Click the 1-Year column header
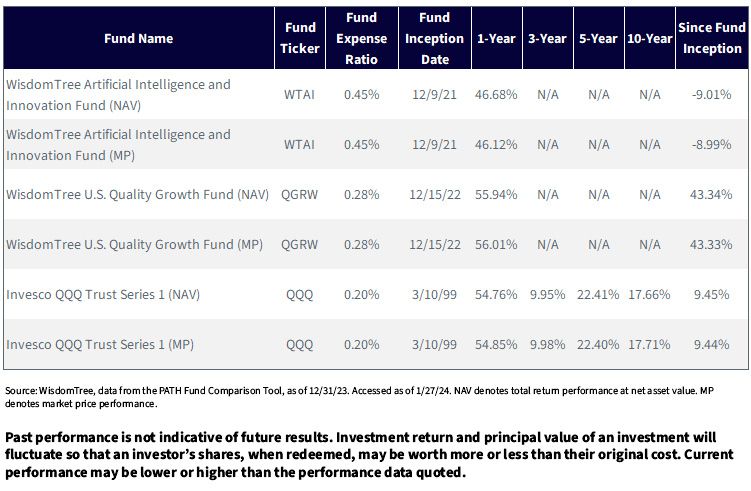Image resolution: width=751 pixels, height=491 pixels. pos(496,38)
